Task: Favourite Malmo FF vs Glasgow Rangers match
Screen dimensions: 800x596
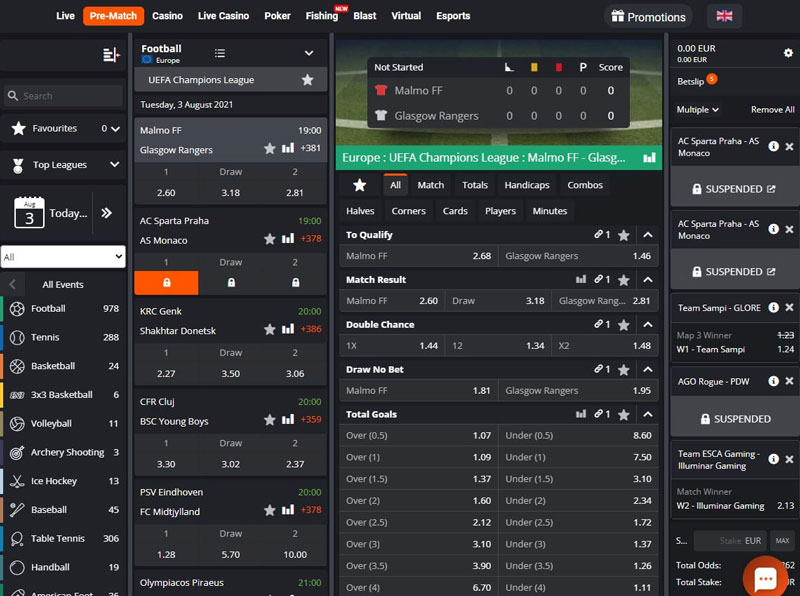Action: [269, 148]
